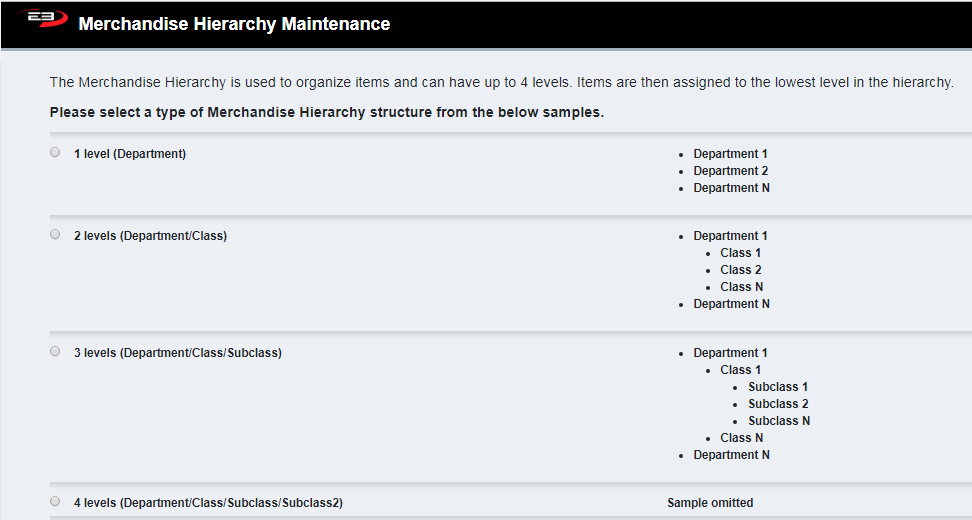Enable the 4 levels hierarchy radio option
972x520 pixels.
[x=55, y=502]
